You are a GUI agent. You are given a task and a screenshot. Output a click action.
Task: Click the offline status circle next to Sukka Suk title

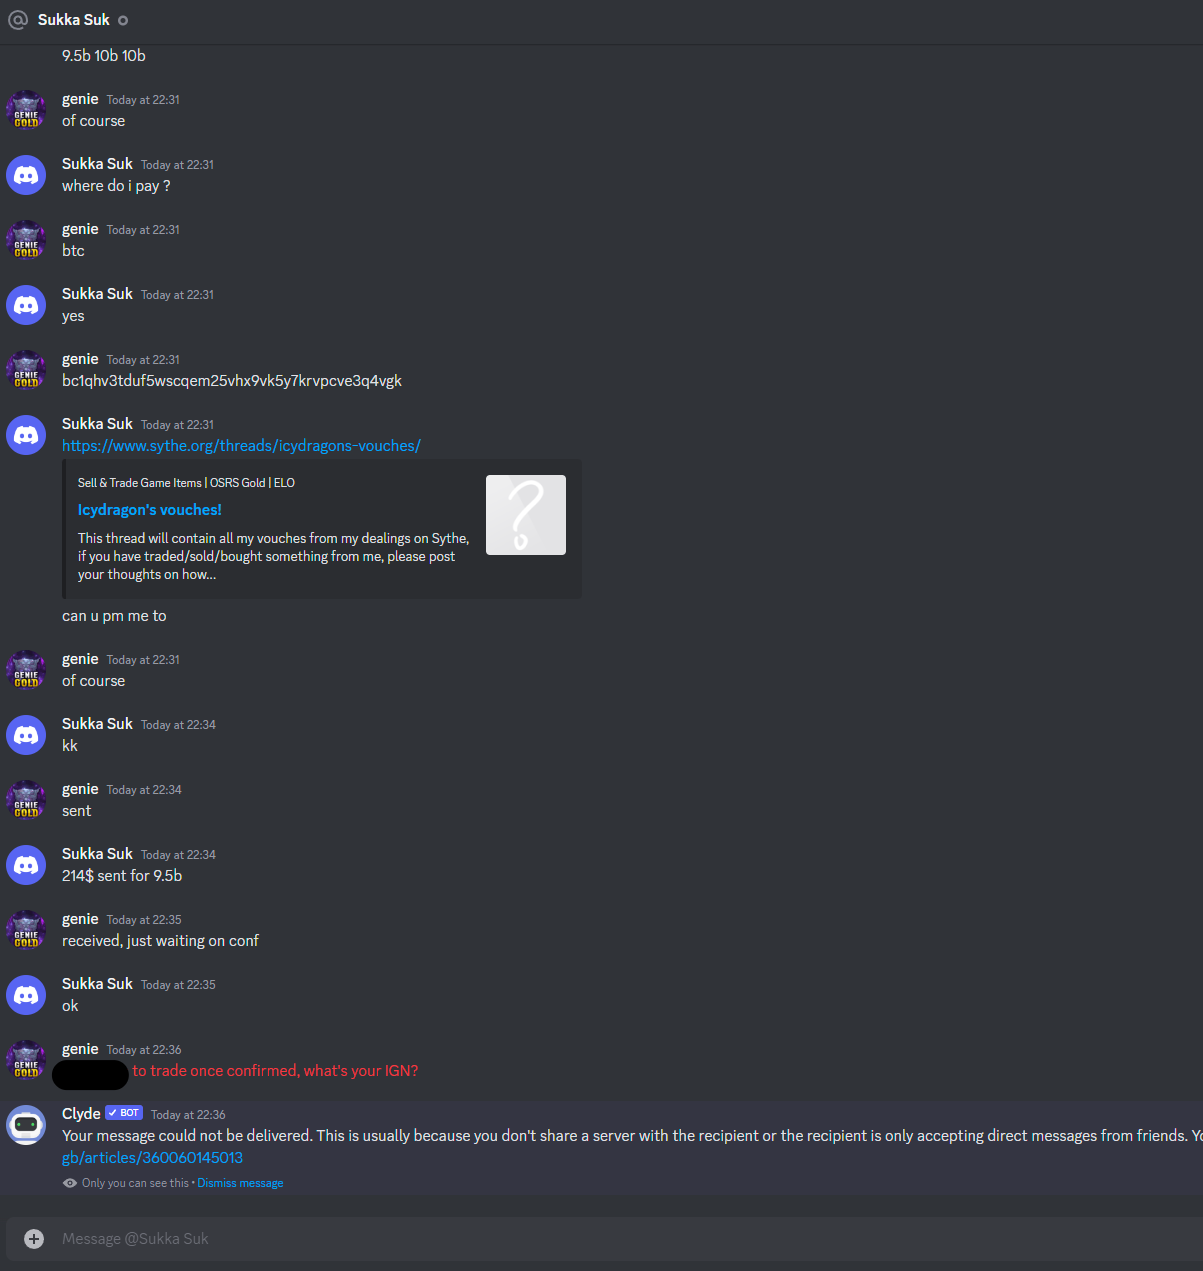point(123,21)
